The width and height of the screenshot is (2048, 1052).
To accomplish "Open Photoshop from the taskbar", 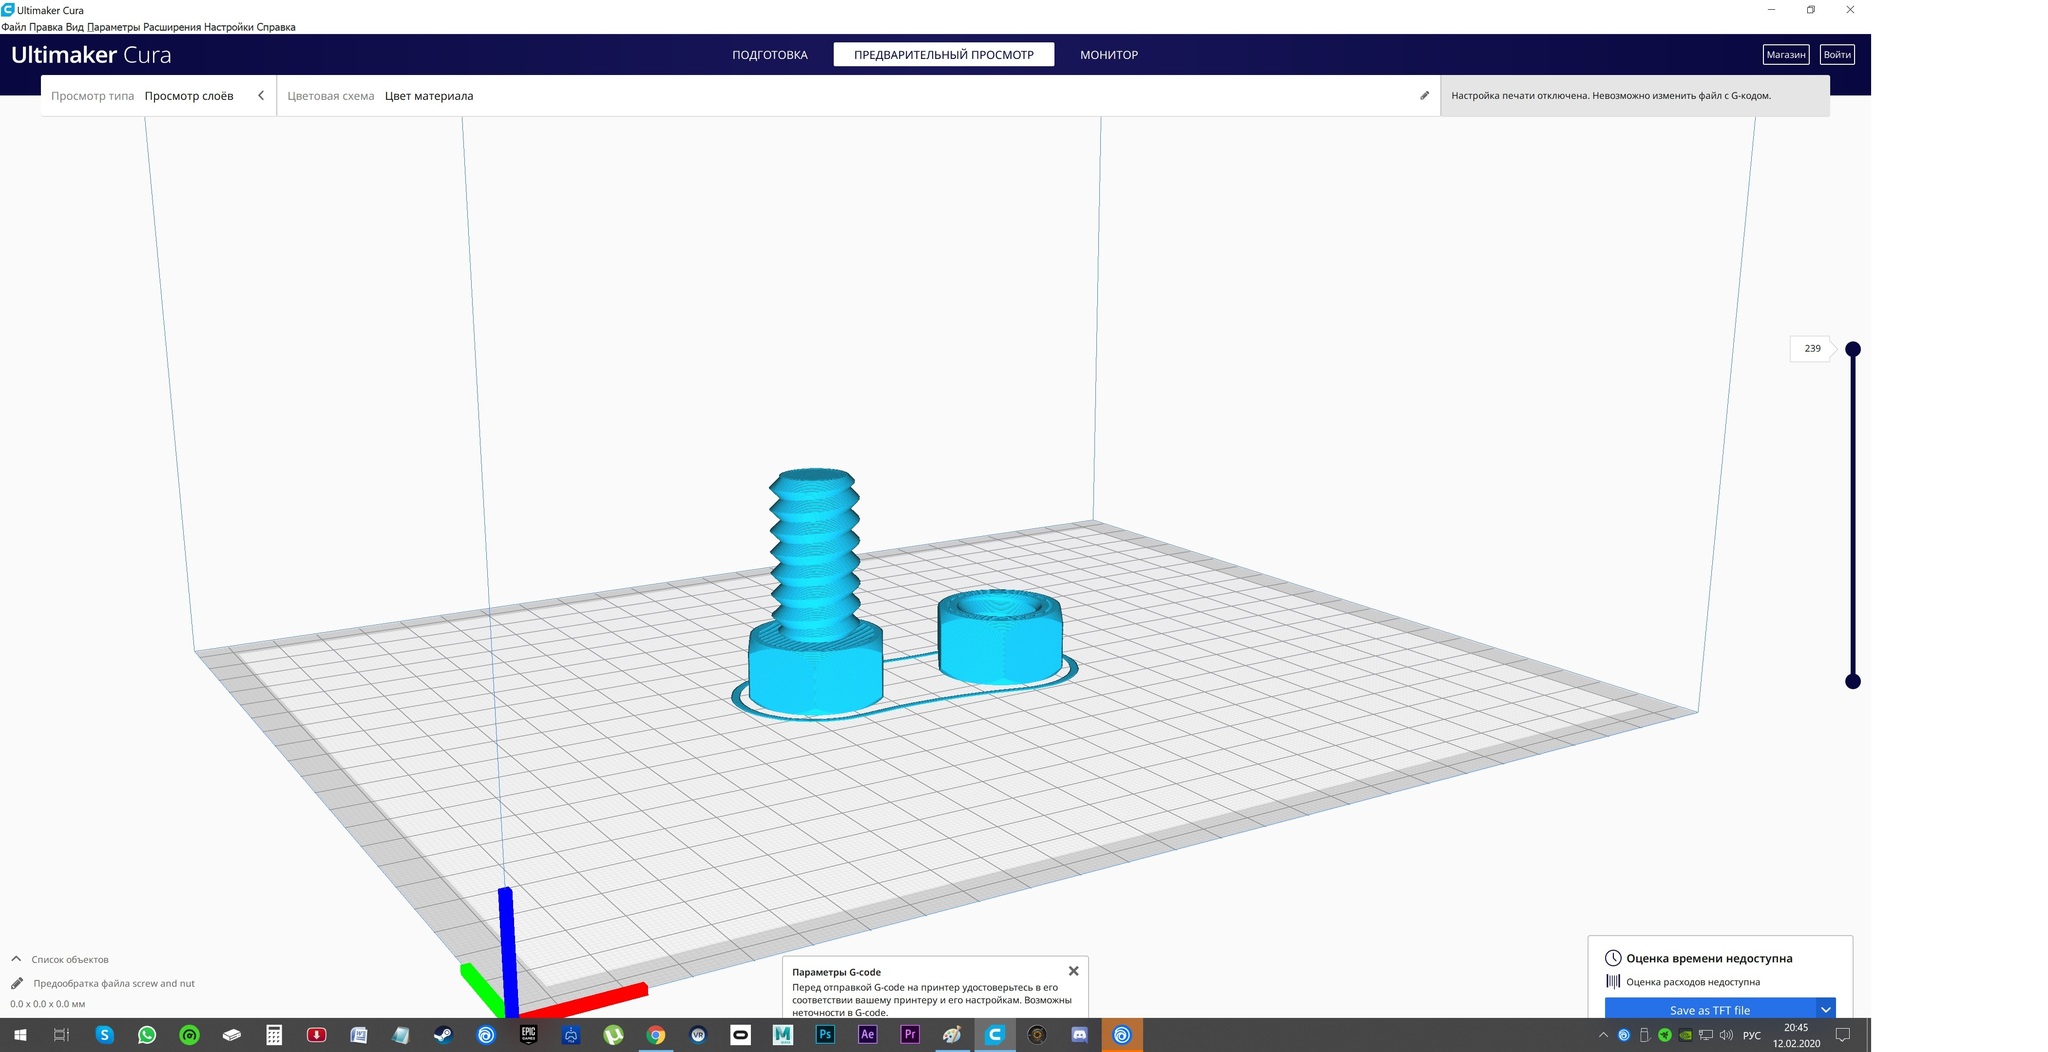I will [825, 1035].
